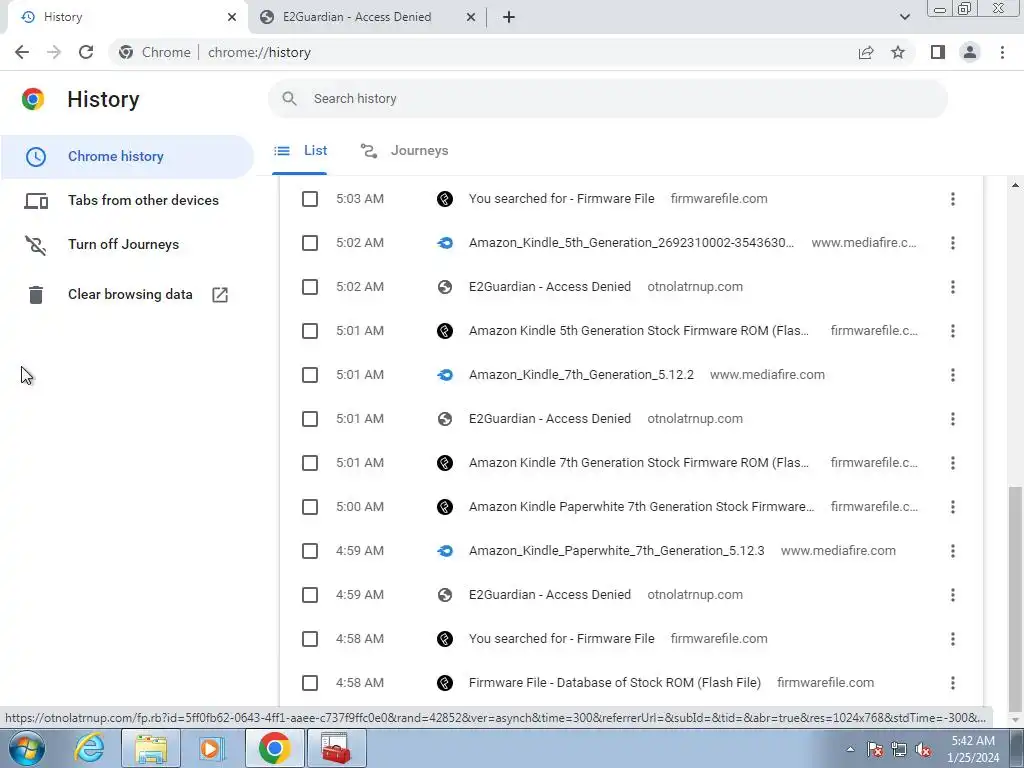Open the Windows Start menu
The image size is (1024, 768).
point(27,748)
